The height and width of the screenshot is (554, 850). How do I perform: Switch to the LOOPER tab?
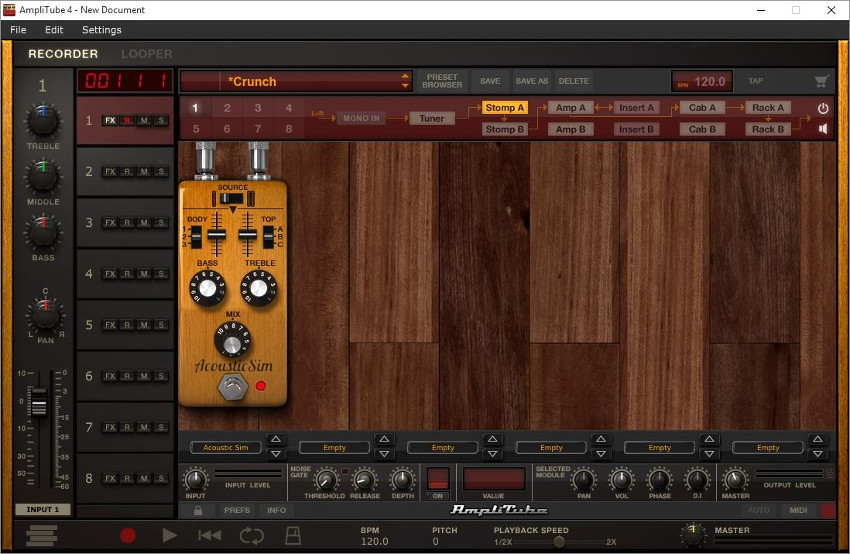(x=146, y=54)
